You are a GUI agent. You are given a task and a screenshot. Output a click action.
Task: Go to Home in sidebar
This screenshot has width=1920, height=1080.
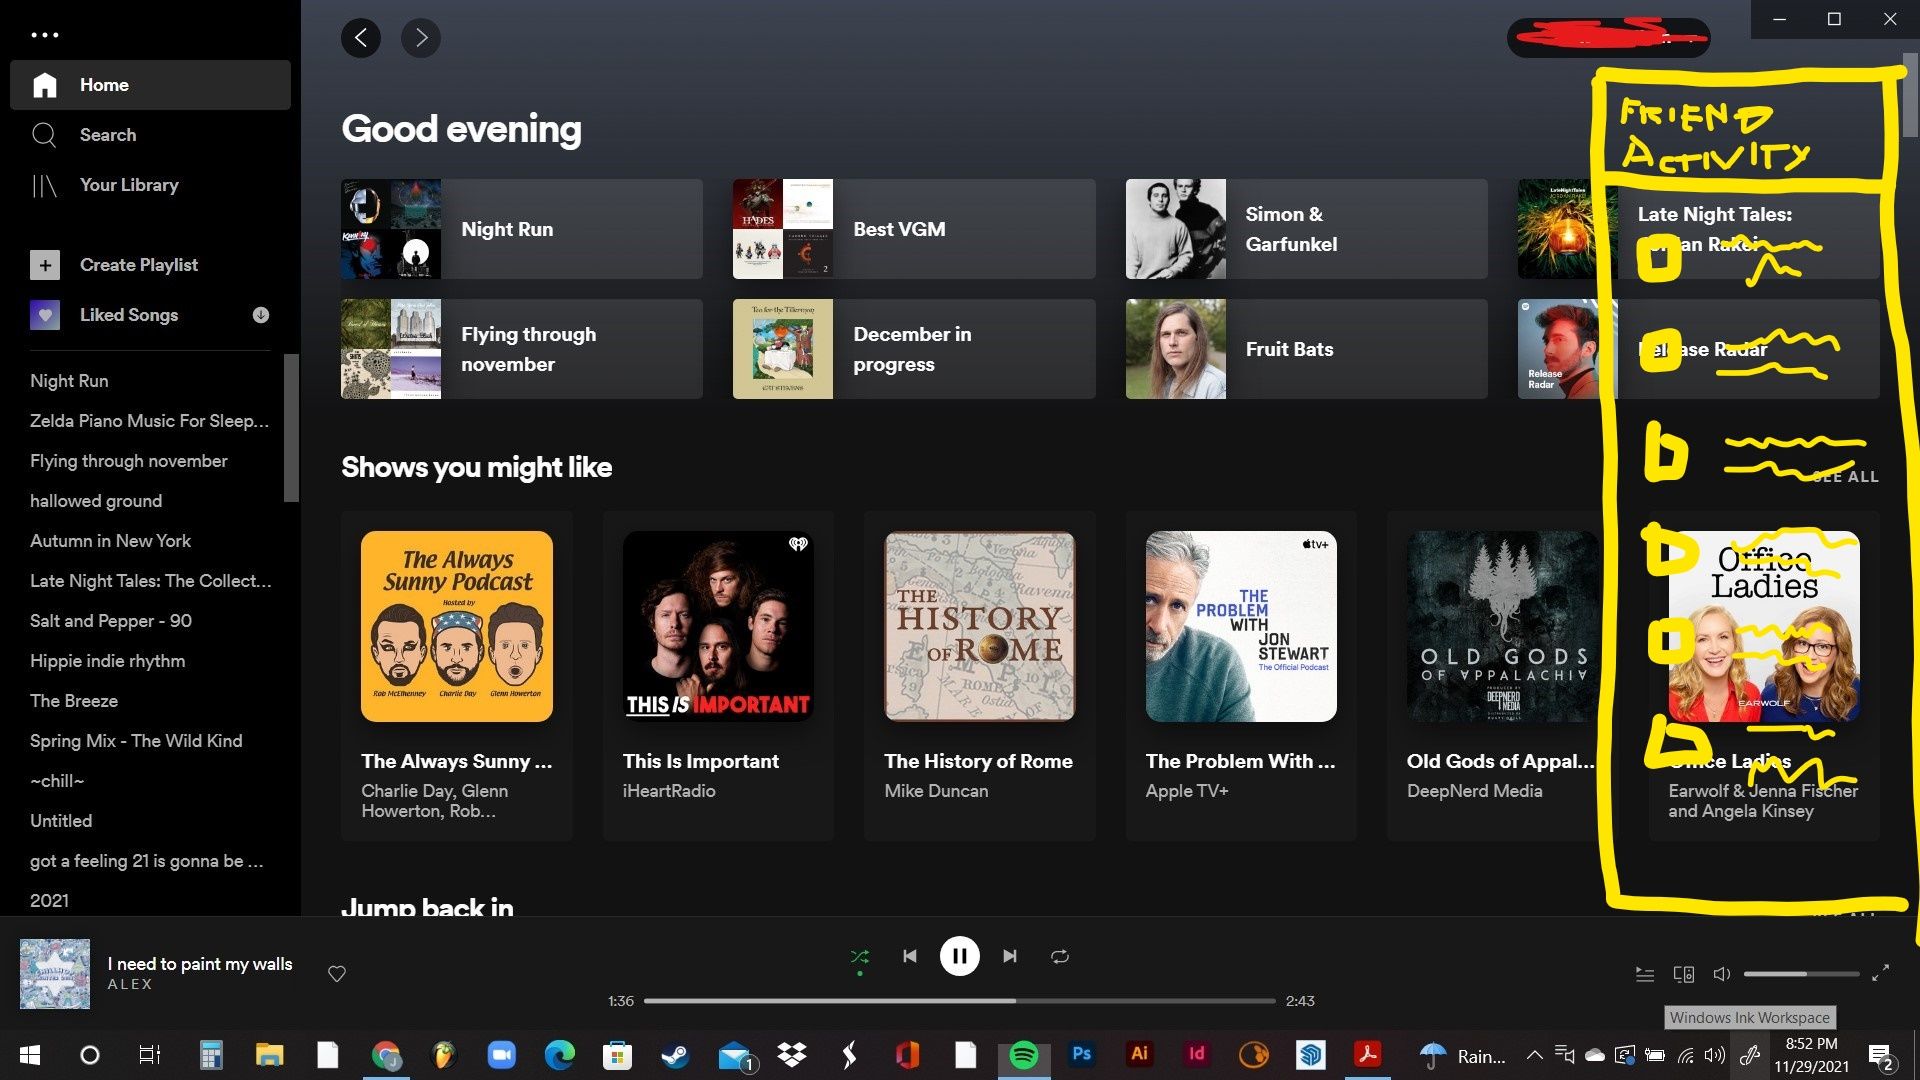pos(104,85)
